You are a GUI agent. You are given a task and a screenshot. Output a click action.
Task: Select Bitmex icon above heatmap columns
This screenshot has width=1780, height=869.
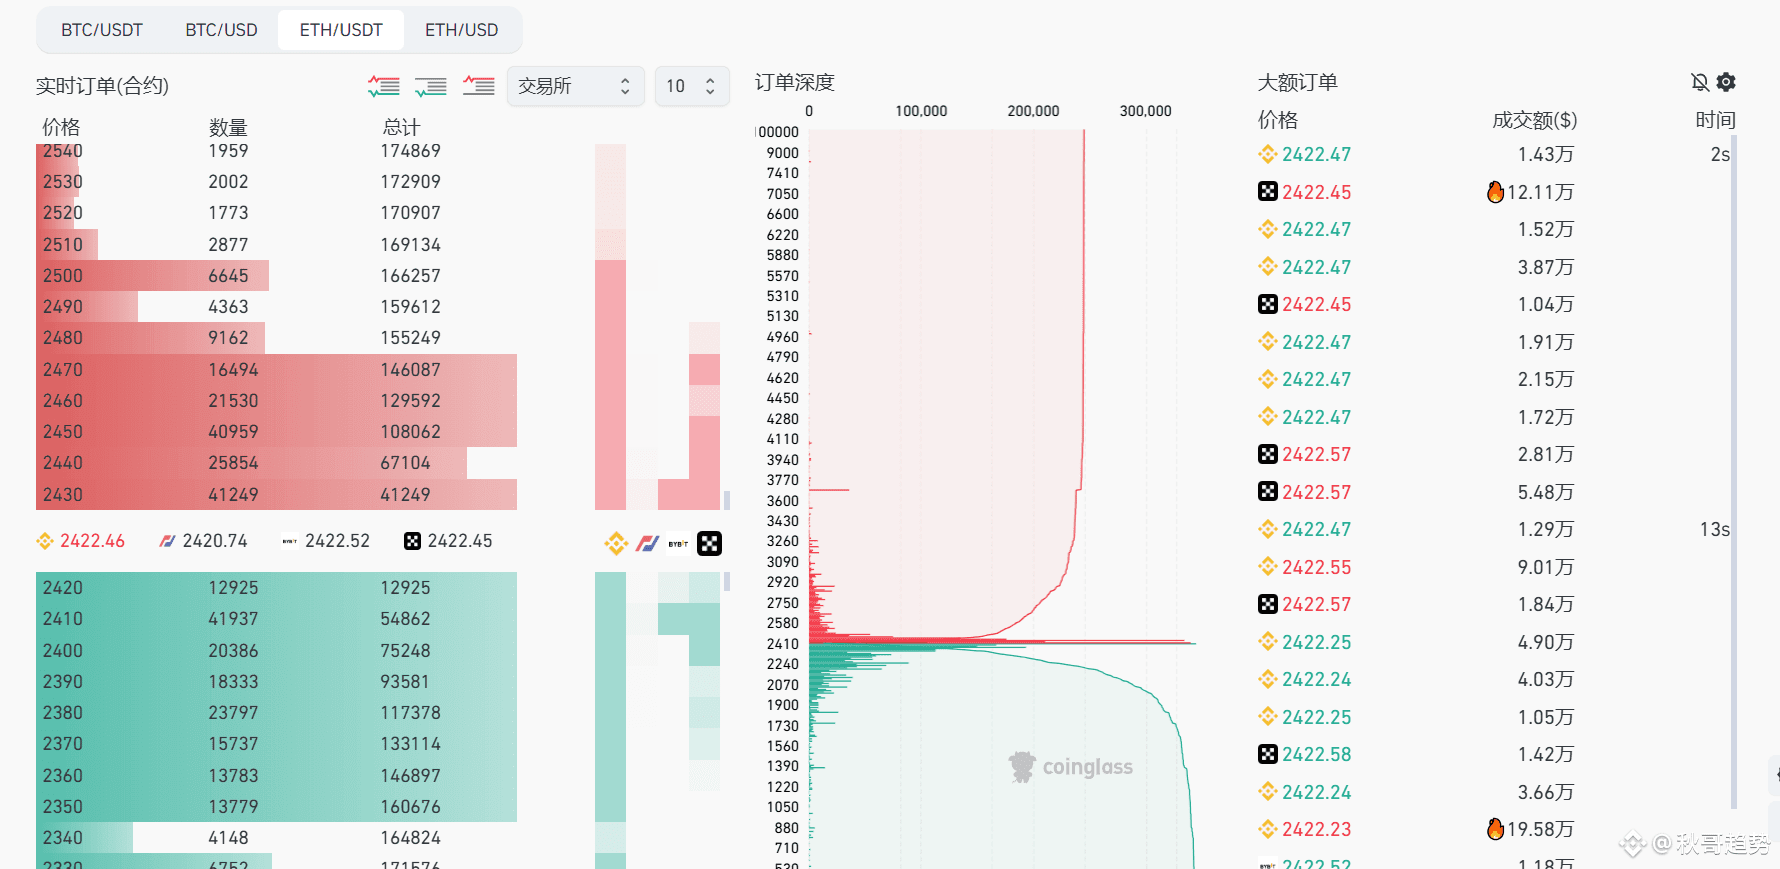pos(647,544)
